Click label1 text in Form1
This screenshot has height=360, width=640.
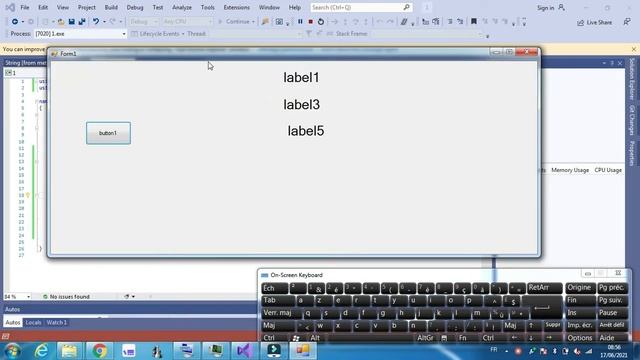point(301,78)
